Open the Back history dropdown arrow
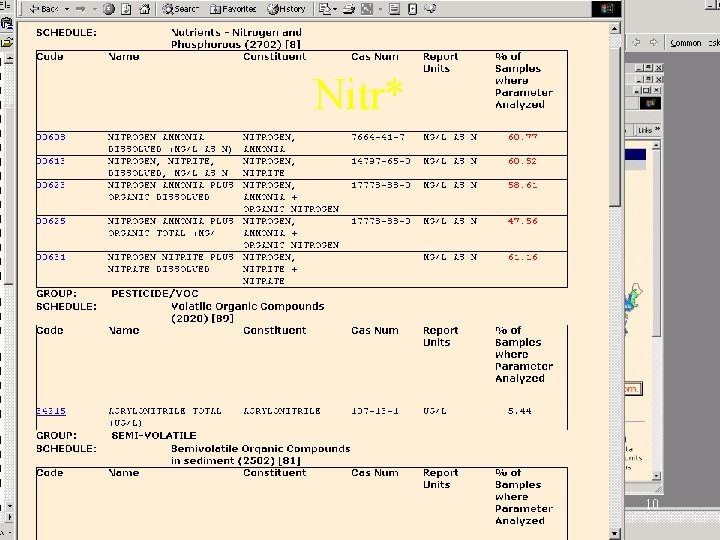Viewport: 720px width, 540px height. 67,9
